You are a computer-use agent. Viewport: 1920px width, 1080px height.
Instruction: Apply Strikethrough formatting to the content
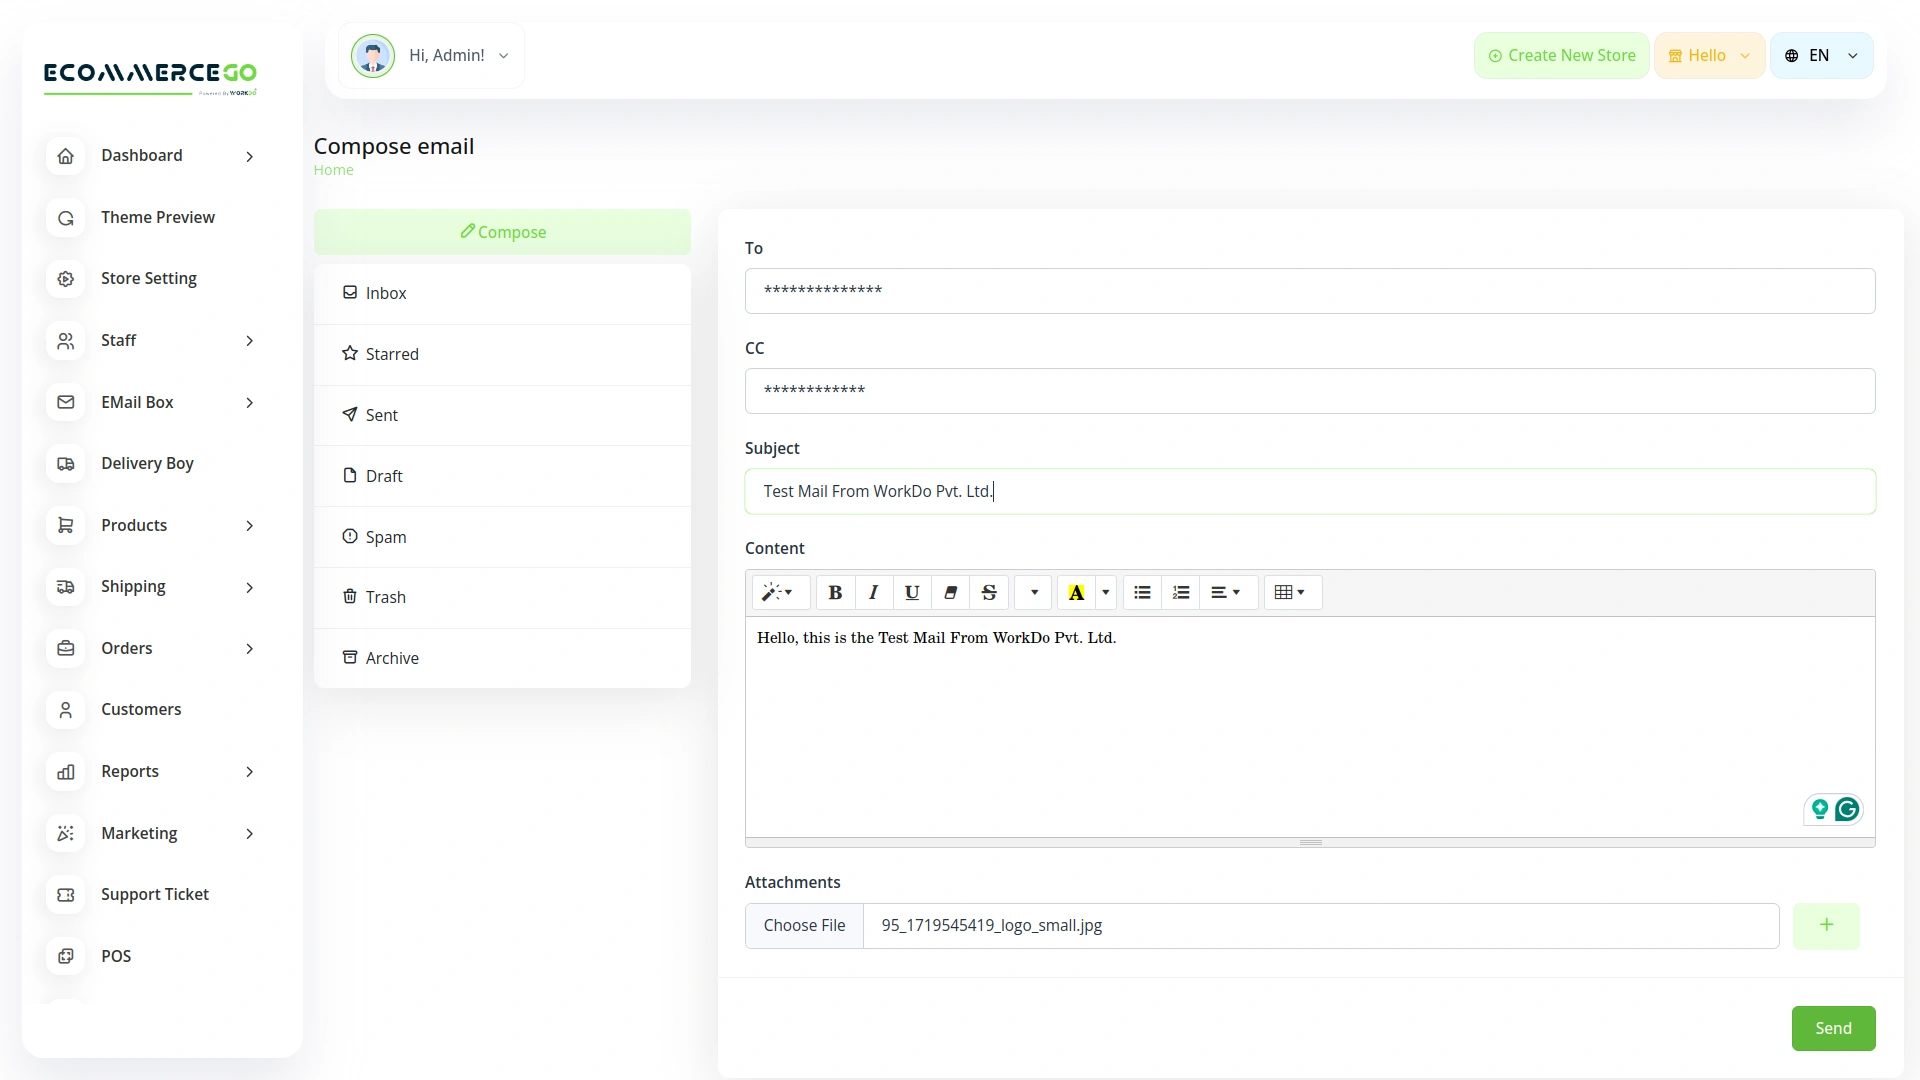click(988, 592)
